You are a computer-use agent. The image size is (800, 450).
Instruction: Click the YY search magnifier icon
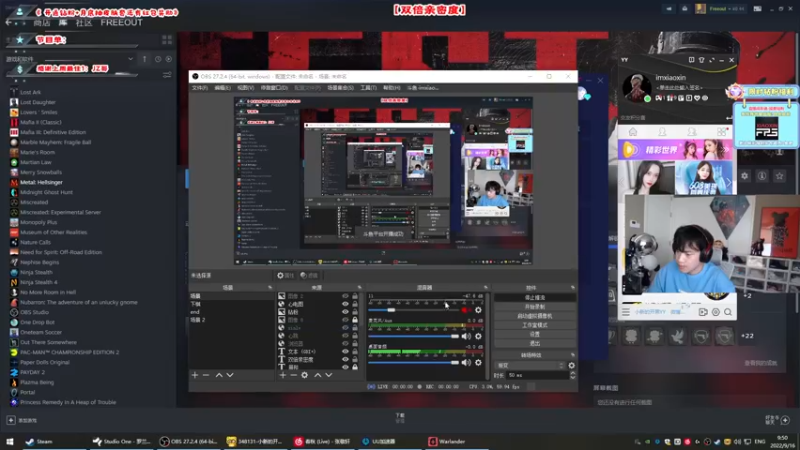pyautogui.click(x=728, y=312)
